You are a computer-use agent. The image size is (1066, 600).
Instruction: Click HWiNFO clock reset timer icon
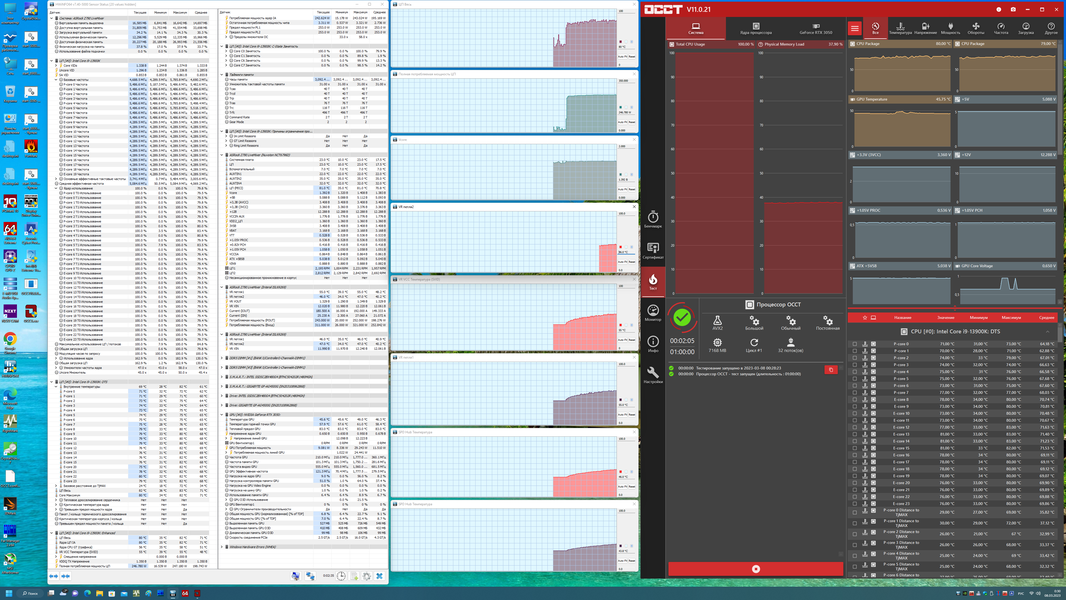[x=341, y=576]
